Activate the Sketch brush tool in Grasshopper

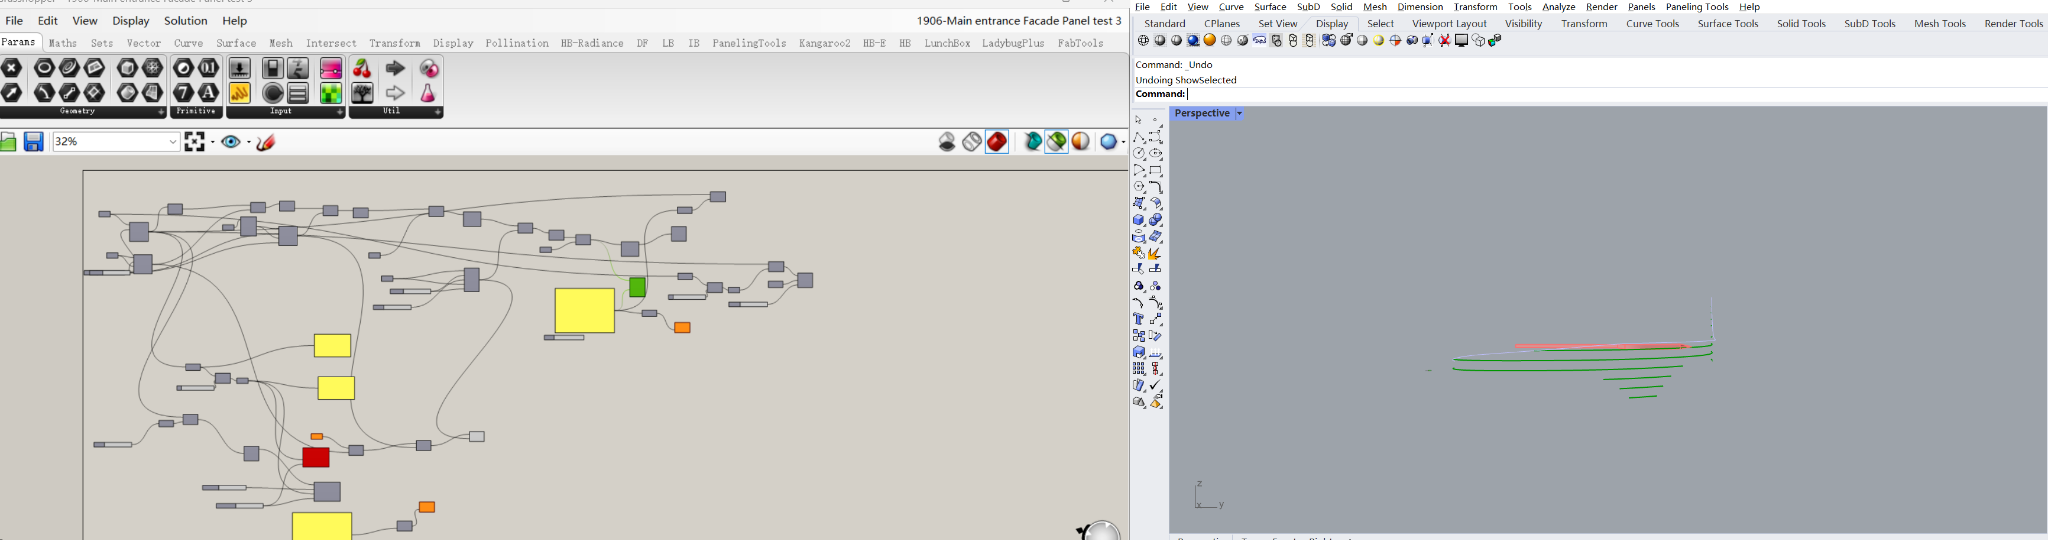coord(265,142)
